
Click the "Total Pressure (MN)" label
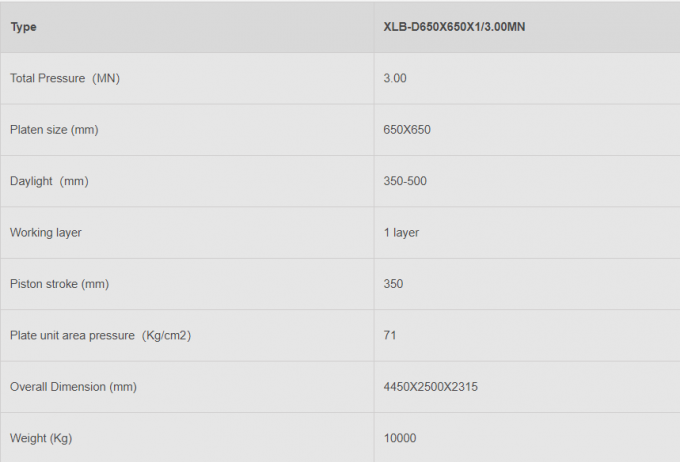click(x=65, y=78)
